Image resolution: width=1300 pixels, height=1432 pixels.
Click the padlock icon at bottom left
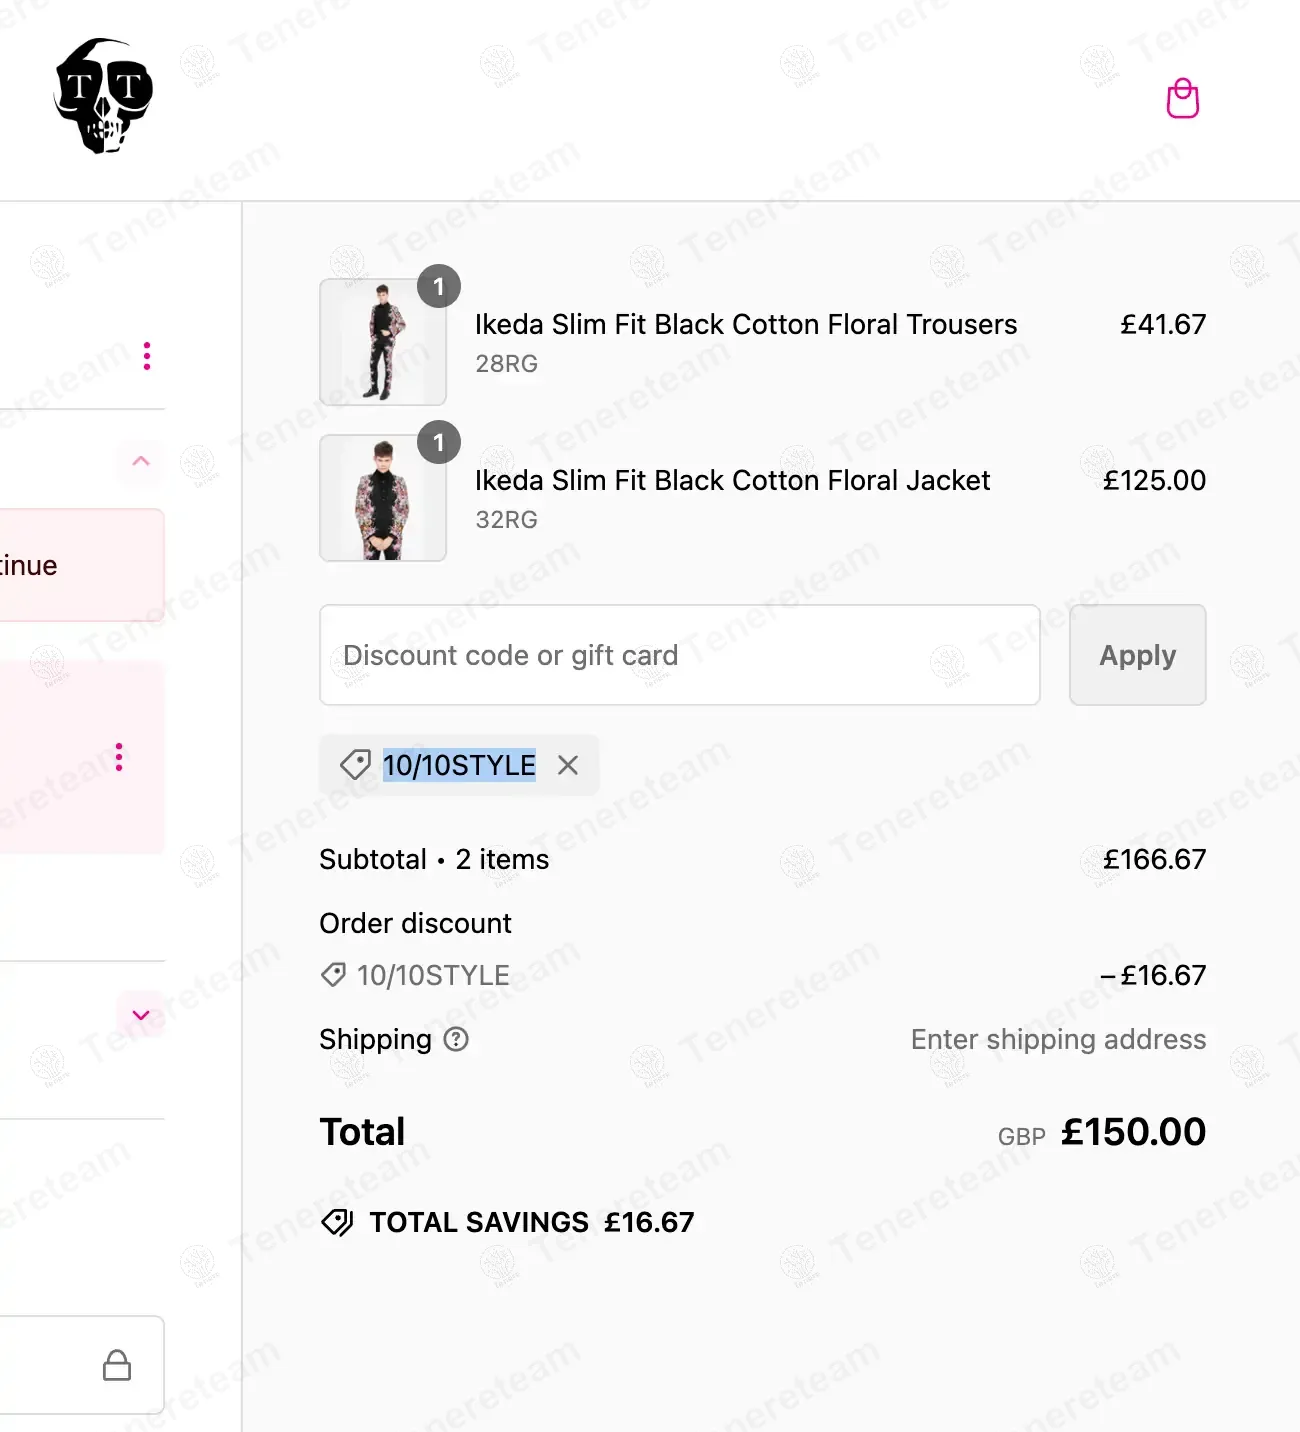(117, 1365)
